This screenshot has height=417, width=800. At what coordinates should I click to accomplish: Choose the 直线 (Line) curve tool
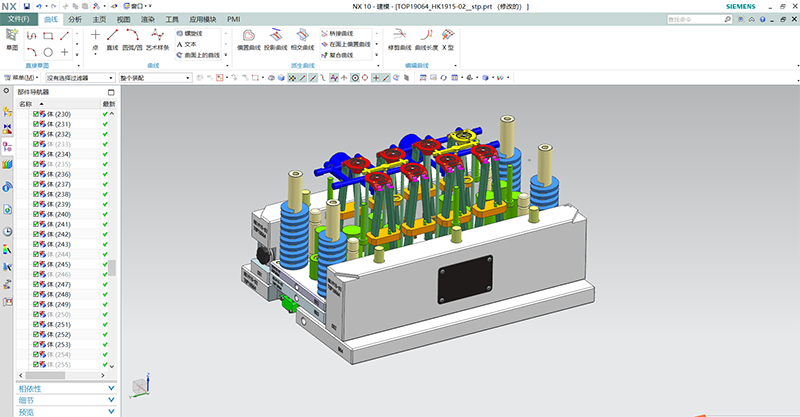(x=112, y=40)
